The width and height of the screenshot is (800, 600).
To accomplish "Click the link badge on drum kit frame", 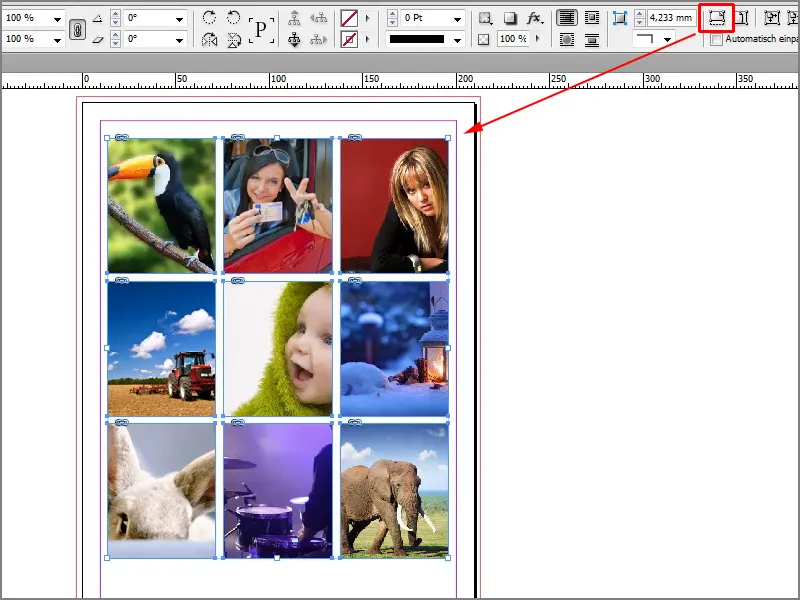I will point(238,422).
